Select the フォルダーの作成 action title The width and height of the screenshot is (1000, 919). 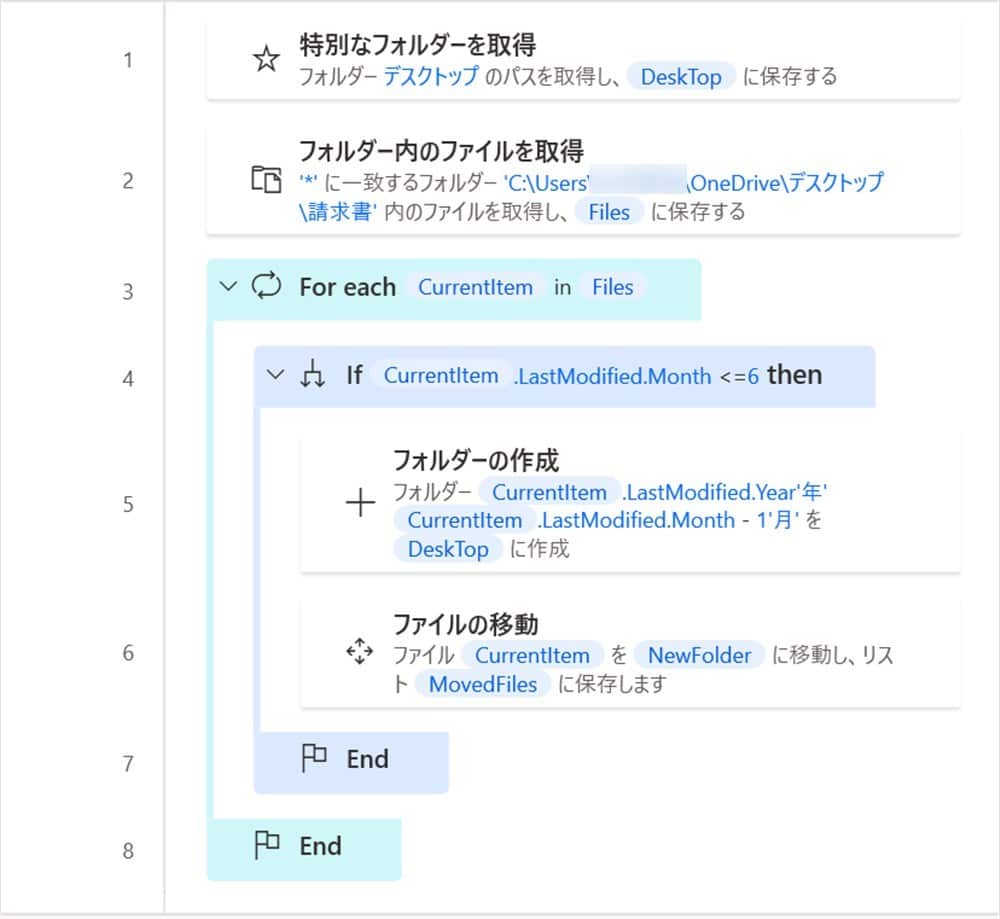tap(475, 460)
